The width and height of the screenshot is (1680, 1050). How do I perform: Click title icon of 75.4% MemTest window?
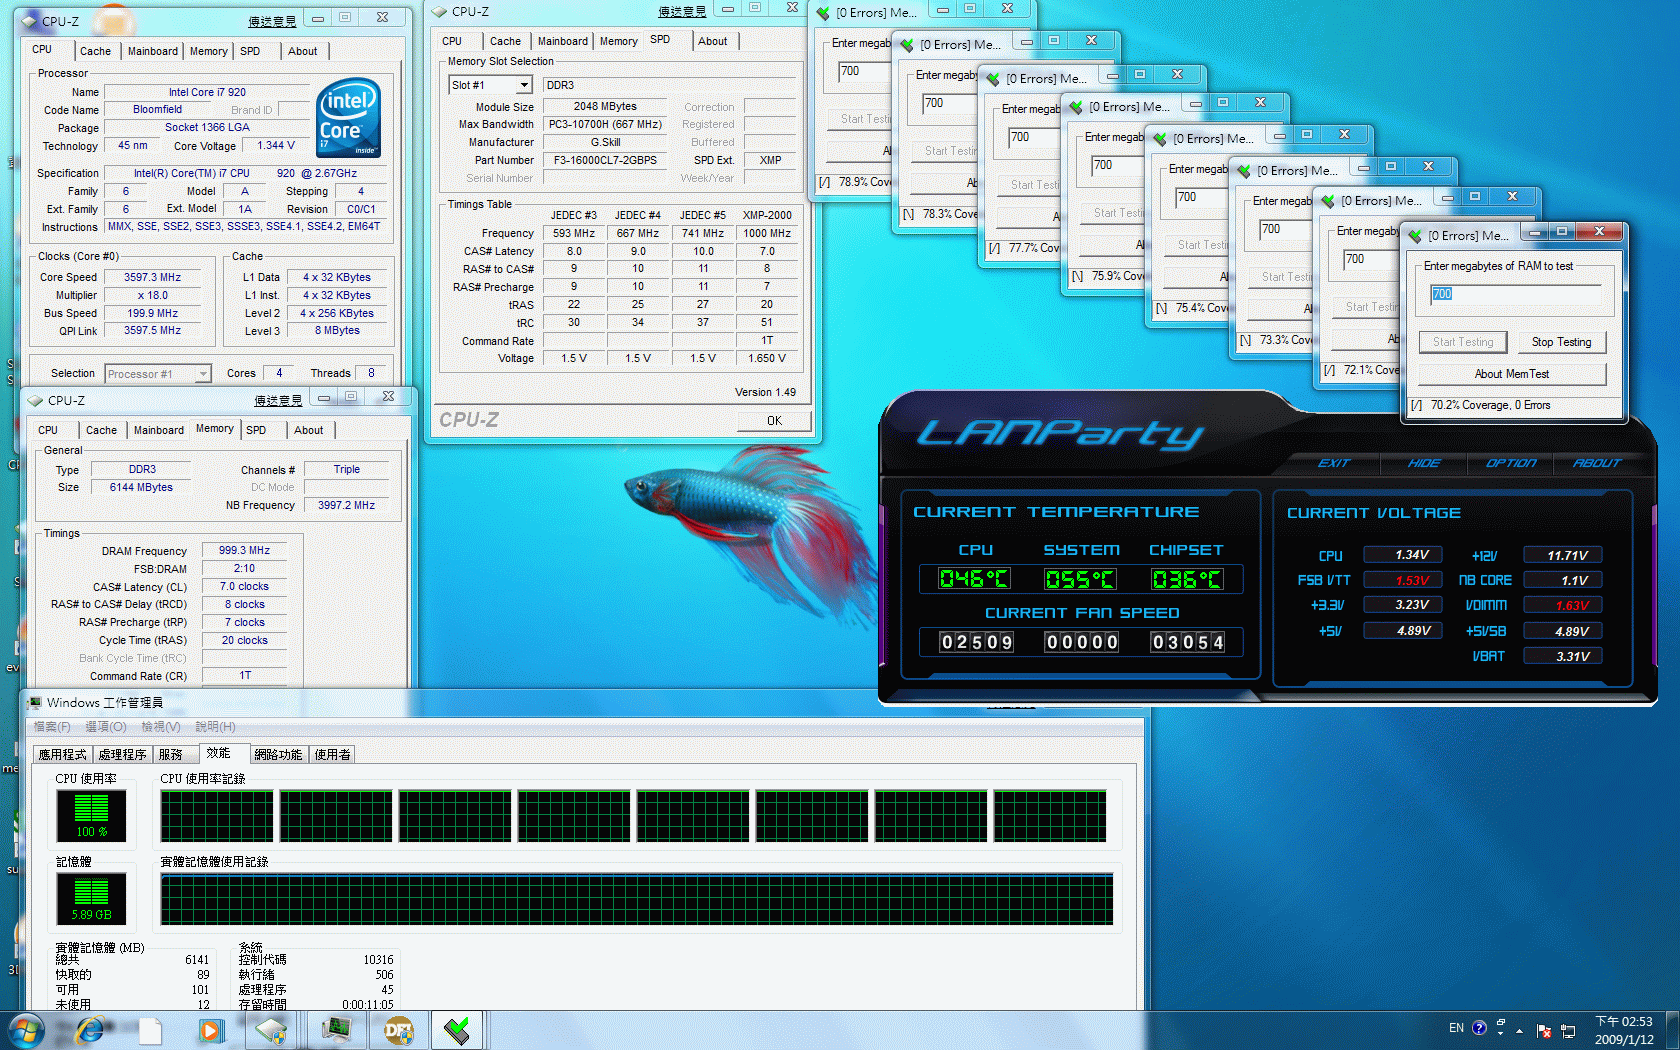pos(1160,139)
